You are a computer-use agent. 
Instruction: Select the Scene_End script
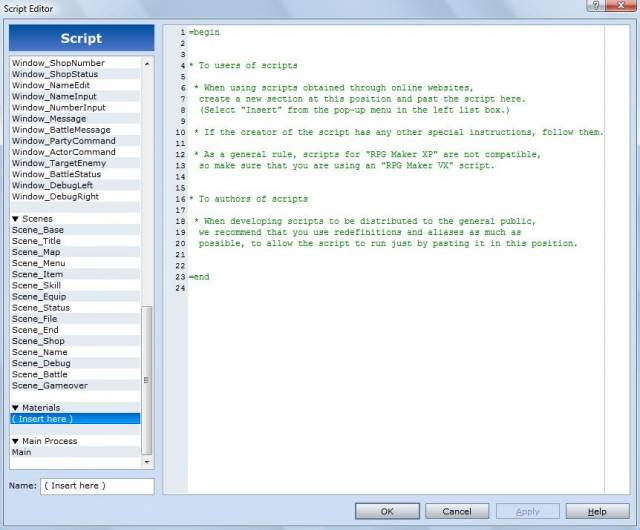[x=76, y=330]
